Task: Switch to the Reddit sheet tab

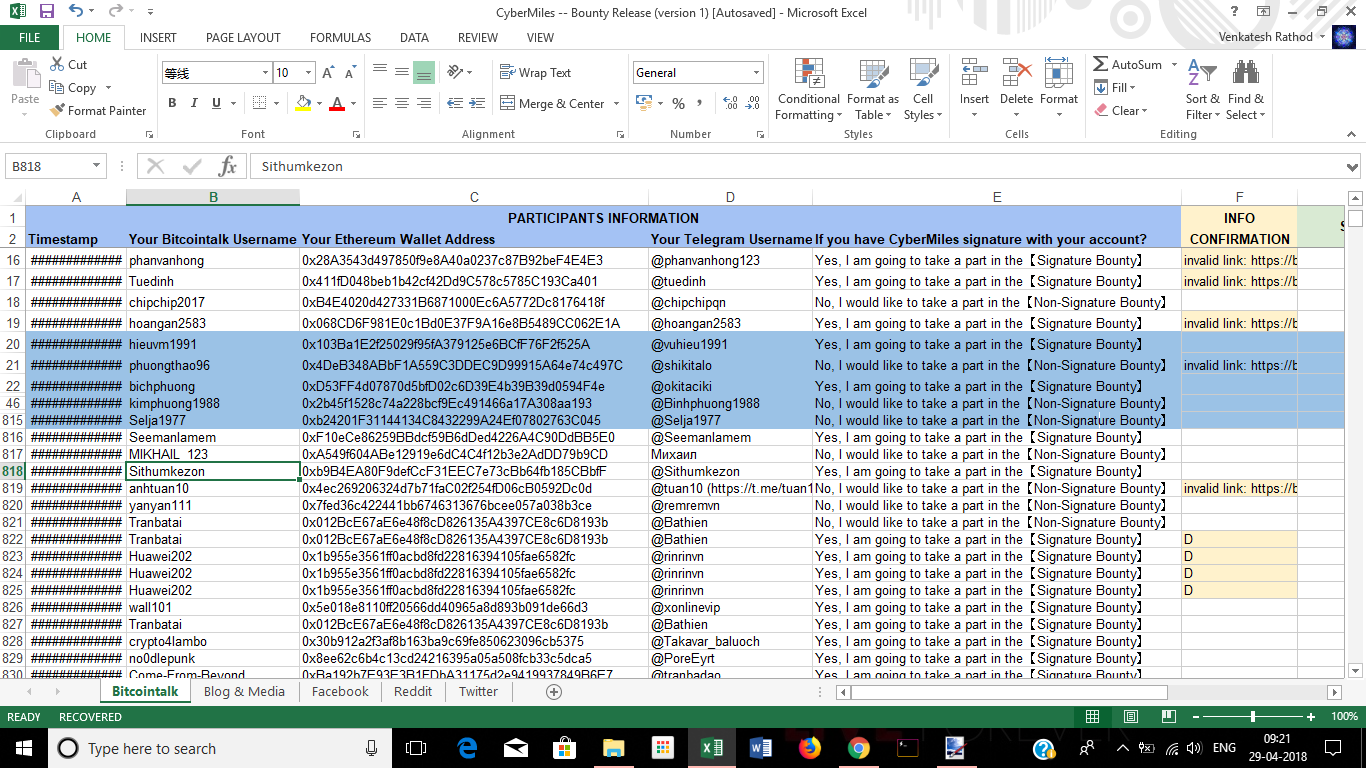Action: click(x=413, y=692)
